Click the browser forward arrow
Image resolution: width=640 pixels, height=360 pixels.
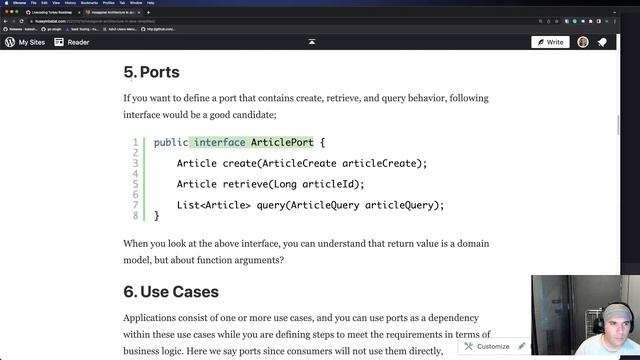[13, 21]
